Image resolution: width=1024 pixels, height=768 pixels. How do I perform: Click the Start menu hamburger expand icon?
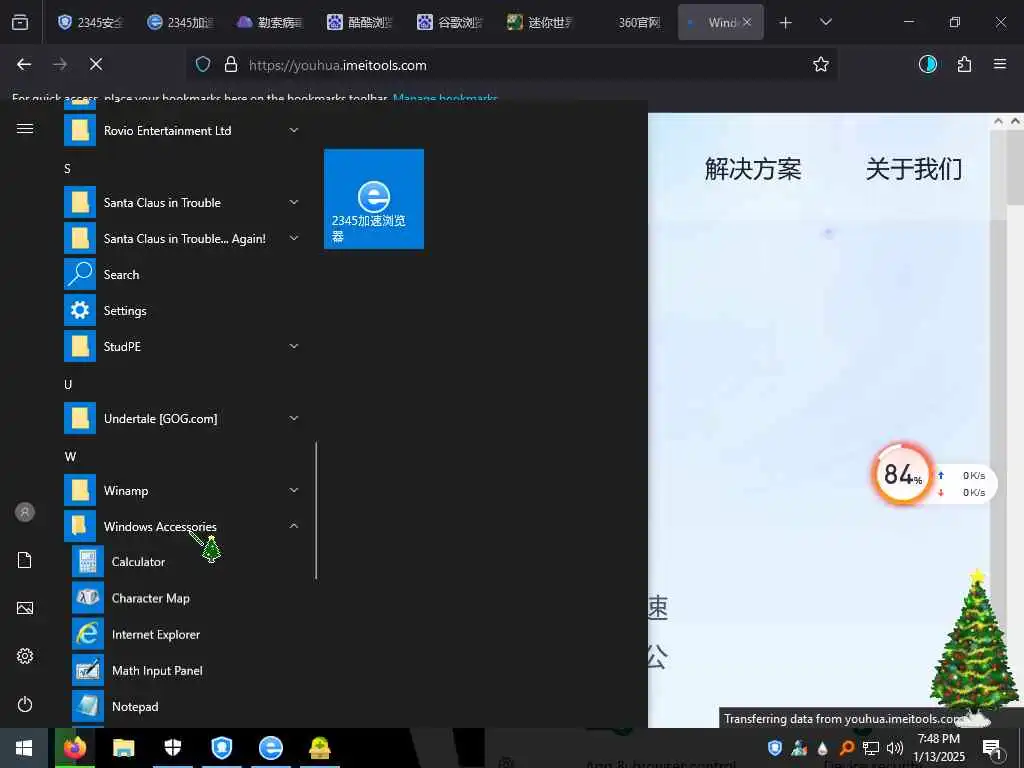(x=25, y=129)
